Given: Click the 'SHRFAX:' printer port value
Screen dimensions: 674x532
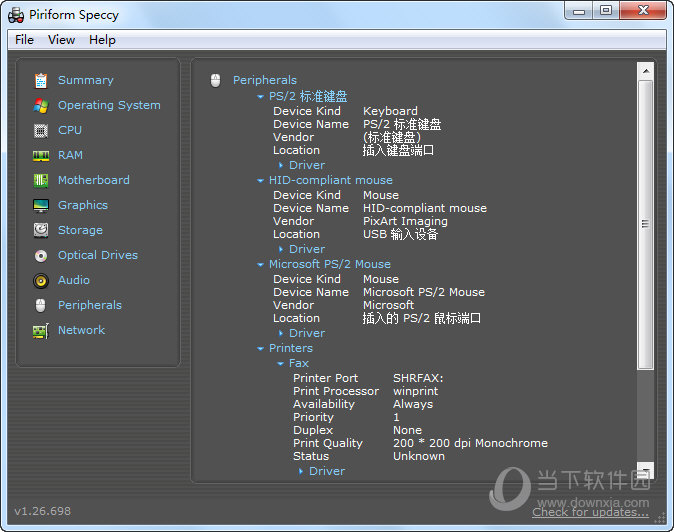Looking at the screenshot, I should pos(418,378).
